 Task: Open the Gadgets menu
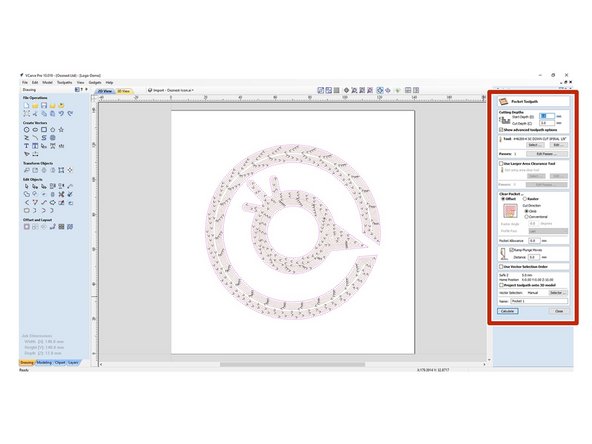point(95,82)
